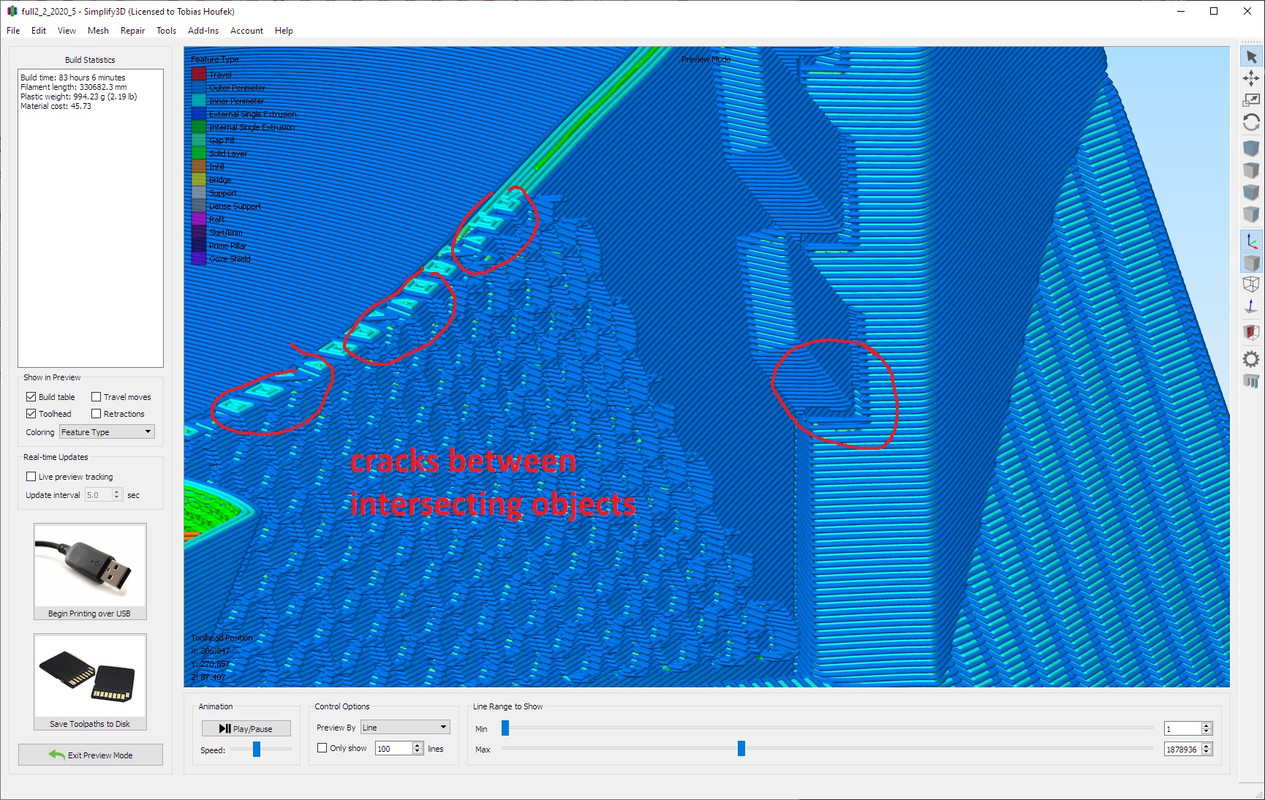
Task: Activate the scale models tool
Action: point(1250,100)
